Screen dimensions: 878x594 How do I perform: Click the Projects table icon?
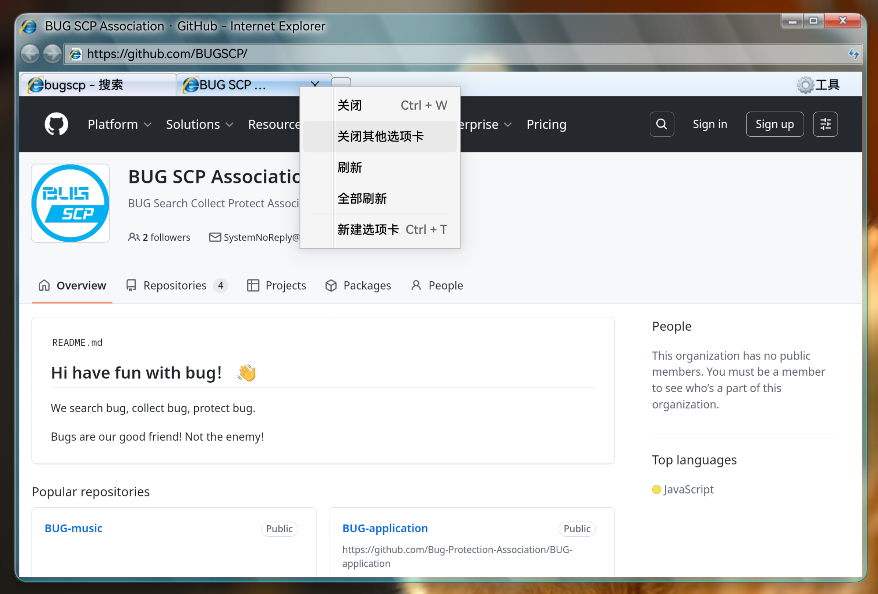coord(253,286)
